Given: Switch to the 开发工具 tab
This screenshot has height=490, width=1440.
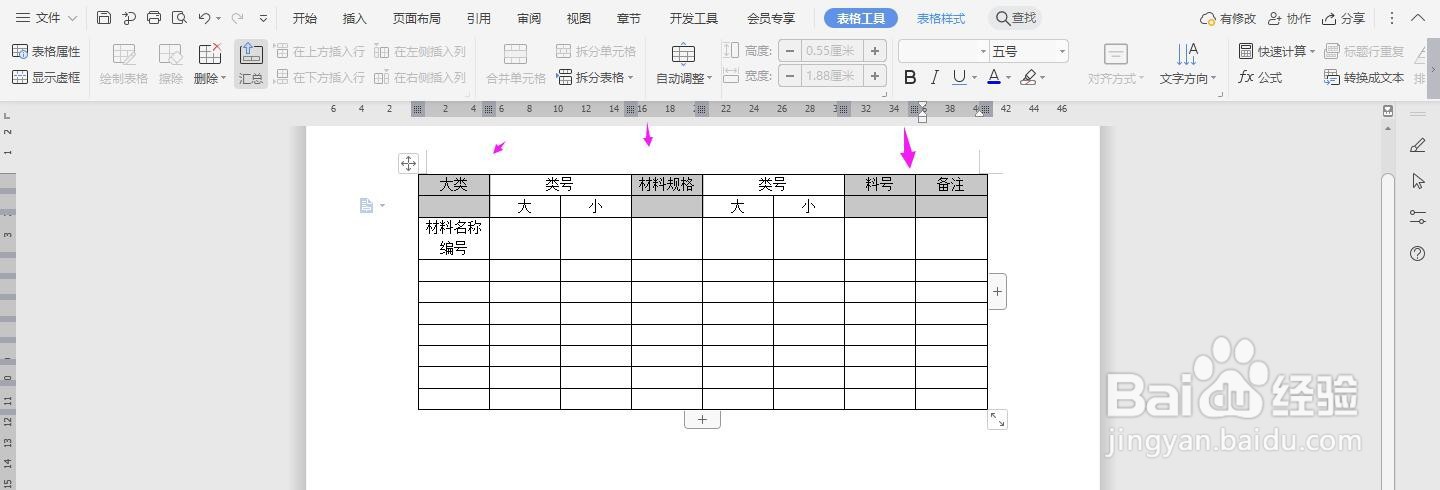Looking at the screenshot, I should (x=693, y=18).
